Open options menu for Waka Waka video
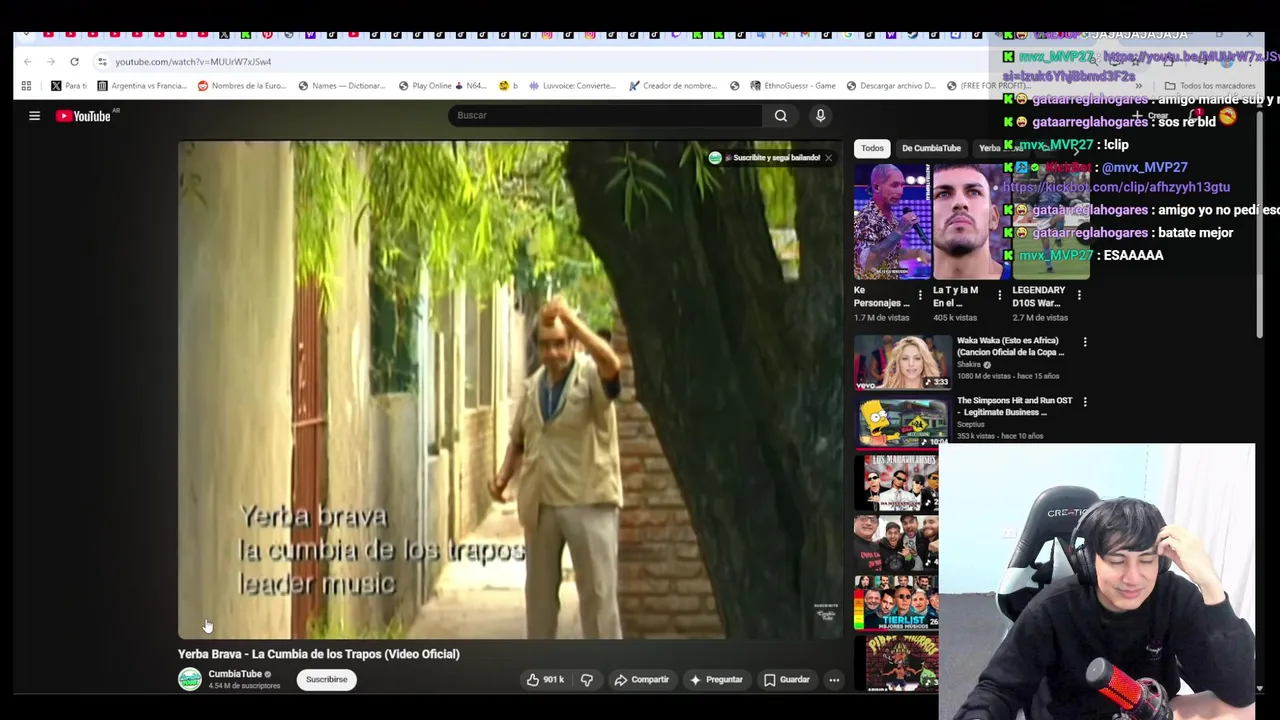 (1085, 343)
